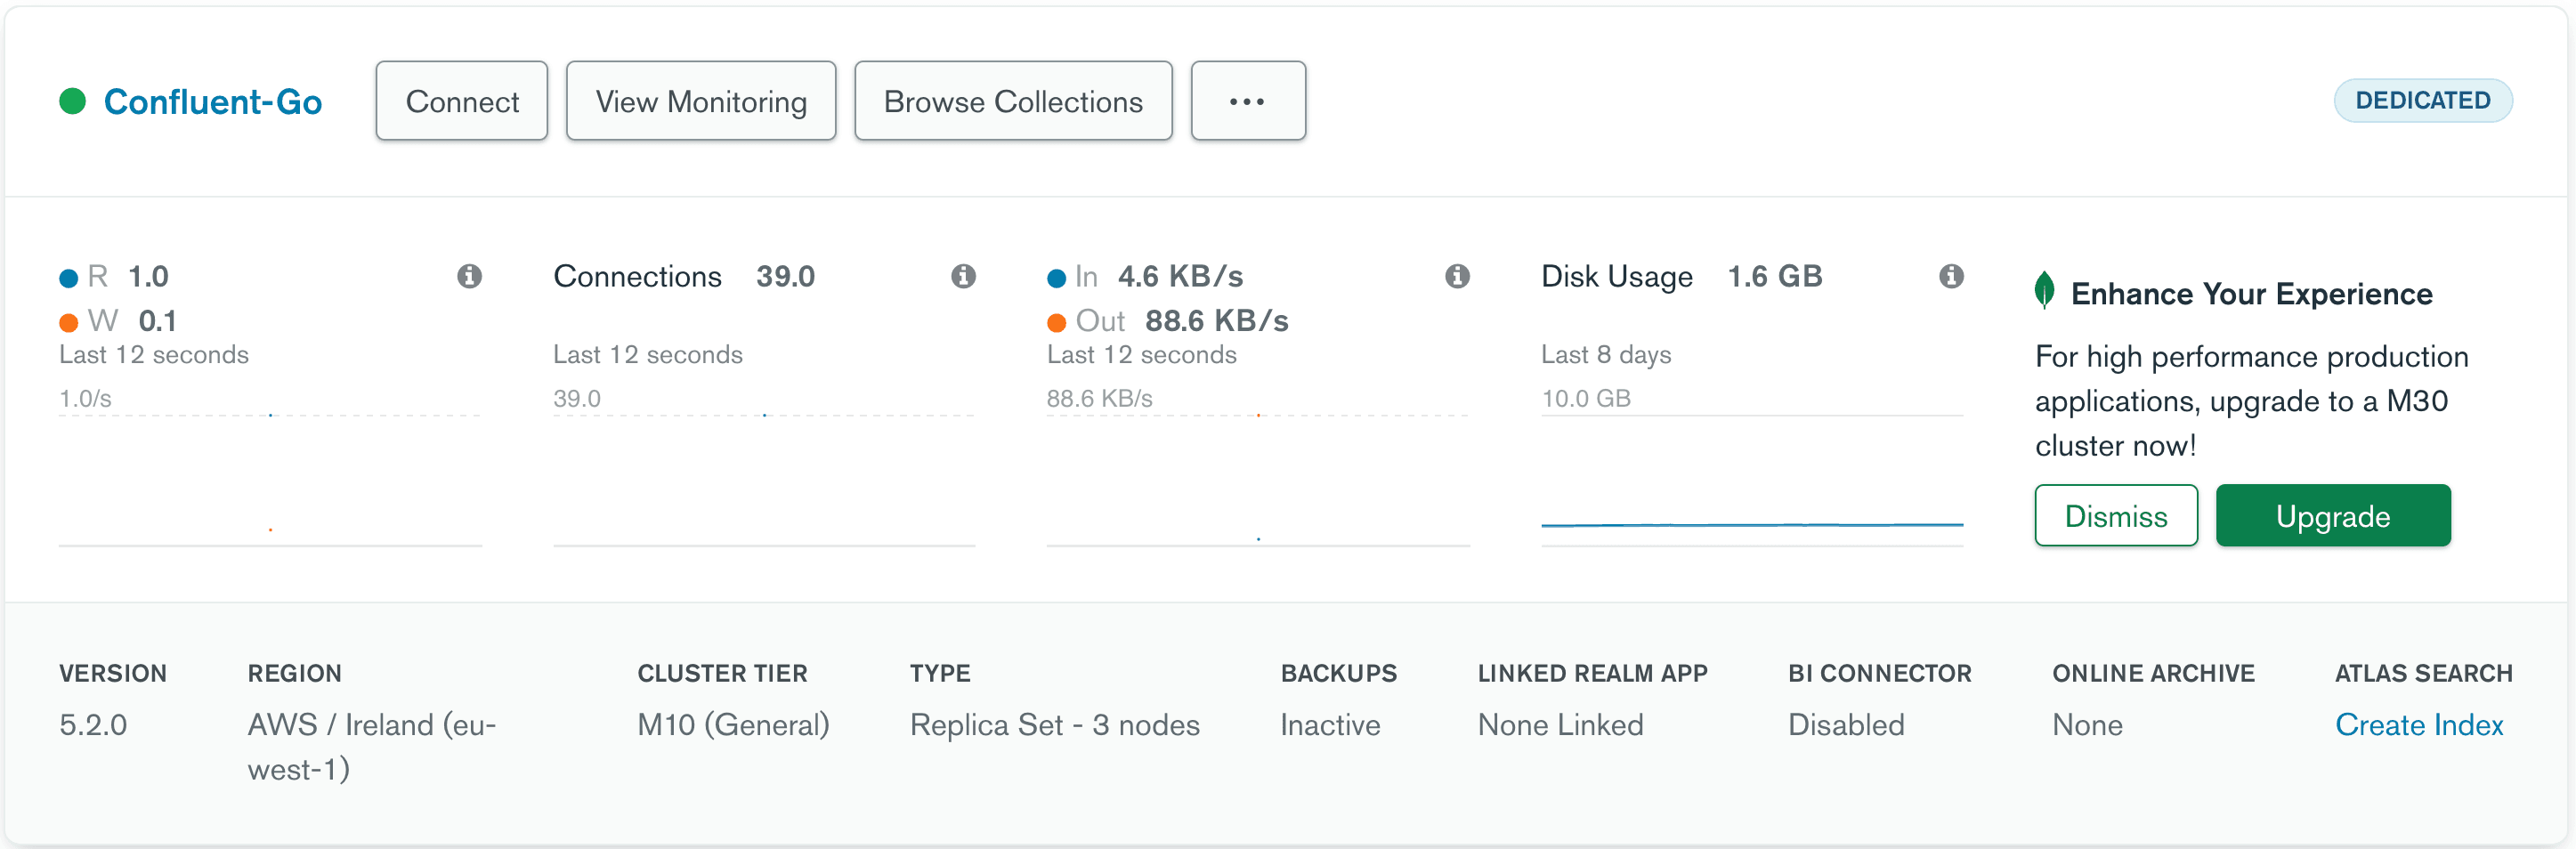
Task: Click the Disk Usage chart line
Action: coord(1751,523)
